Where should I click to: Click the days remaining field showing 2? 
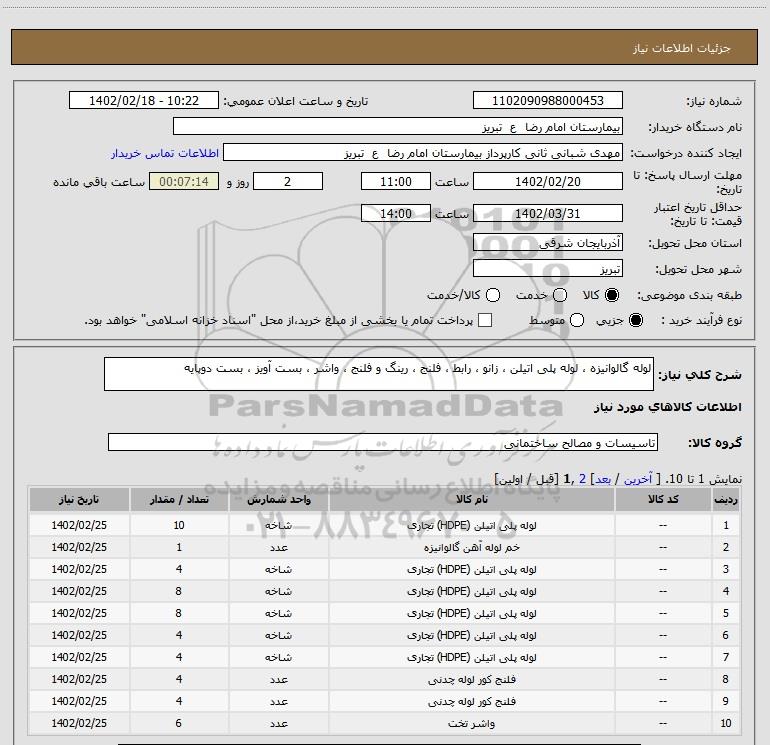[288, 181]
